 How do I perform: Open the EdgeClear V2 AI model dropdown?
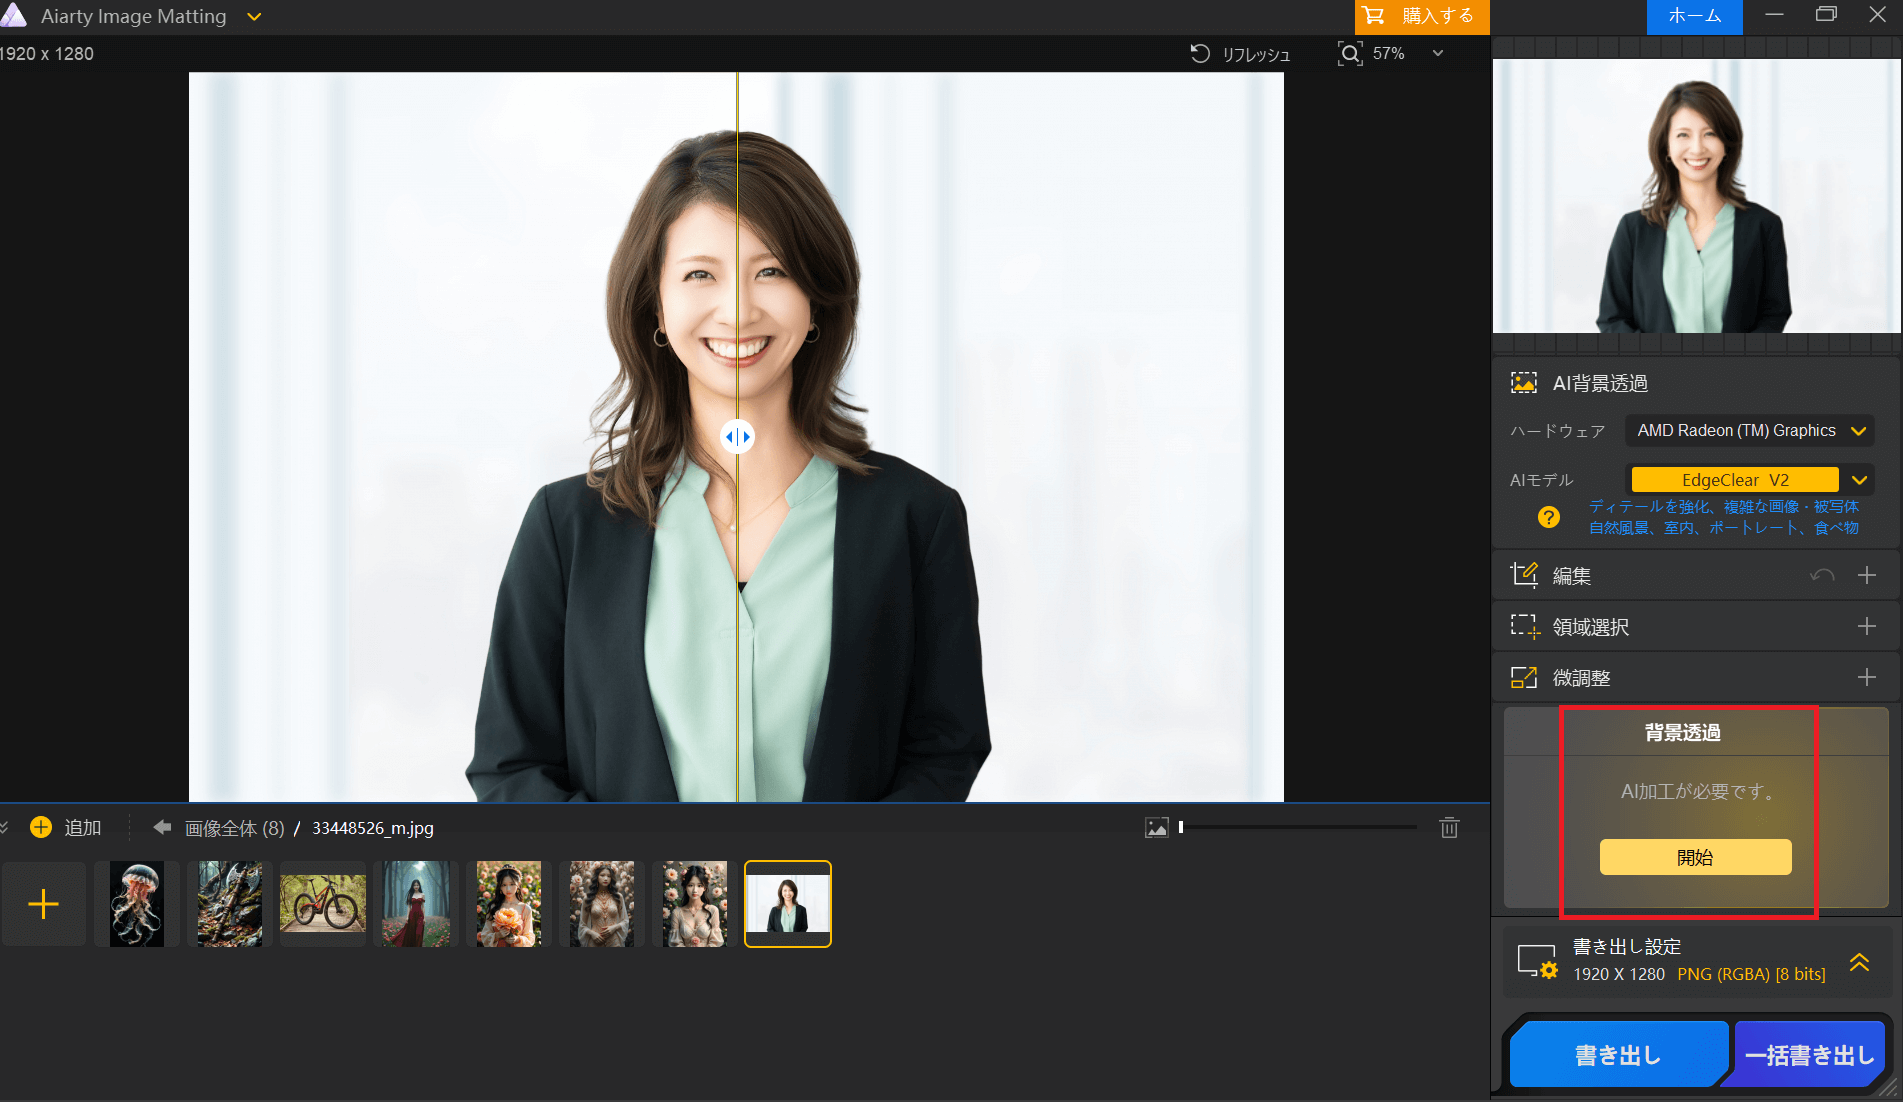1860,480
